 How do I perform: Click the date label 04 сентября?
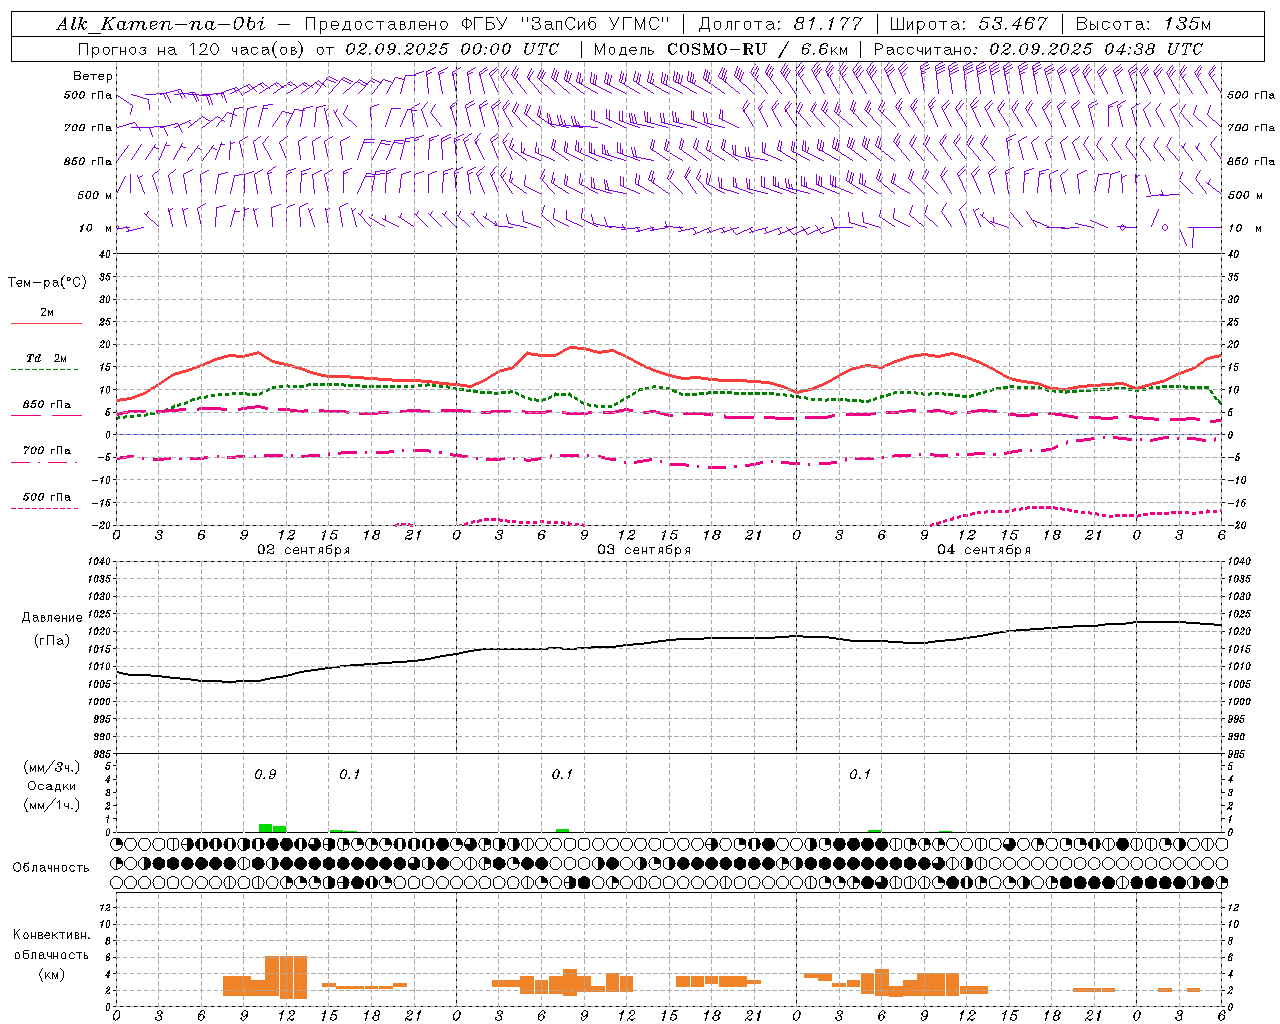[x=984, y=550]
